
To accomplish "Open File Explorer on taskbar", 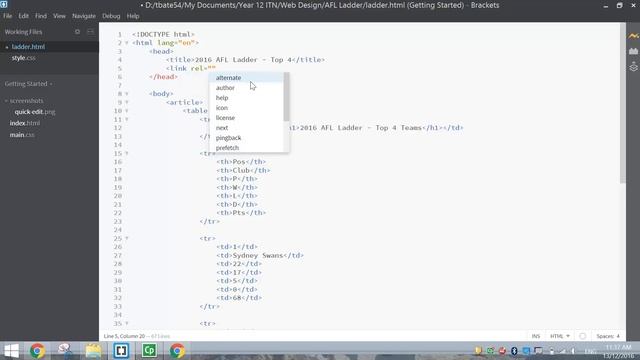I will pyautogui.click(x=93, y=351).
